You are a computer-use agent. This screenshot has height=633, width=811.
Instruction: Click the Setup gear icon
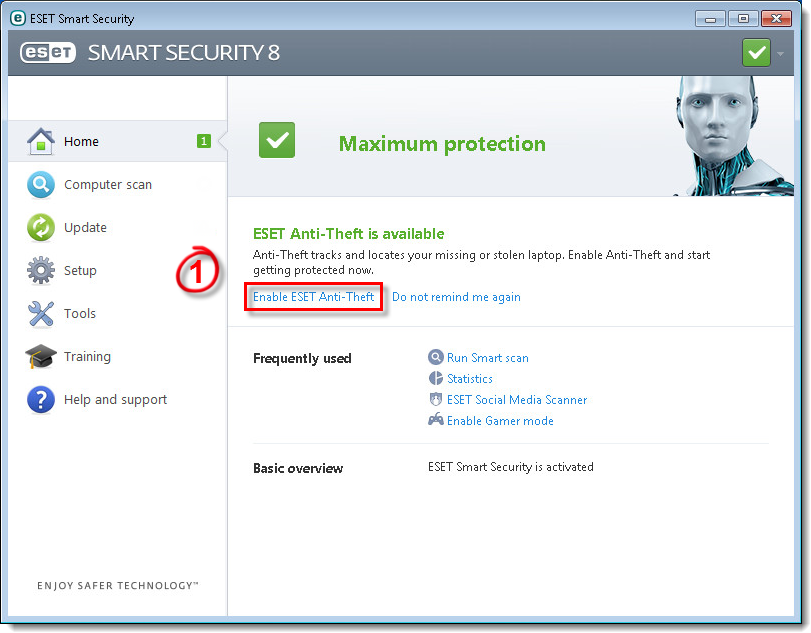(x=40, y=270)
